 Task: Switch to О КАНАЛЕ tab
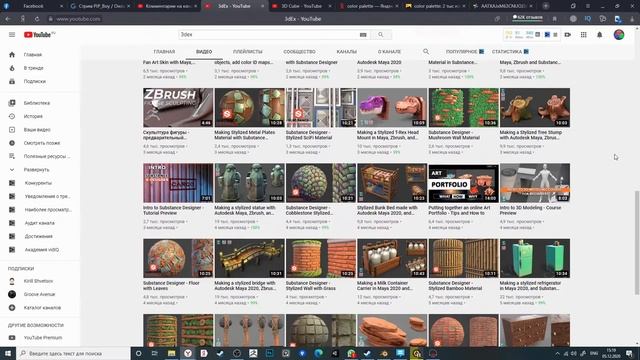389,51
